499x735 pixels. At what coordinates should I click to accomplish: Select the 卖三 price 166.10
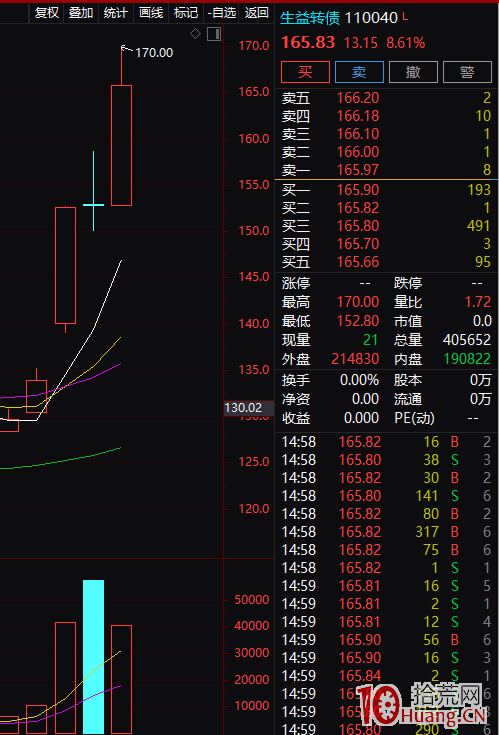(x=357, y=134)
